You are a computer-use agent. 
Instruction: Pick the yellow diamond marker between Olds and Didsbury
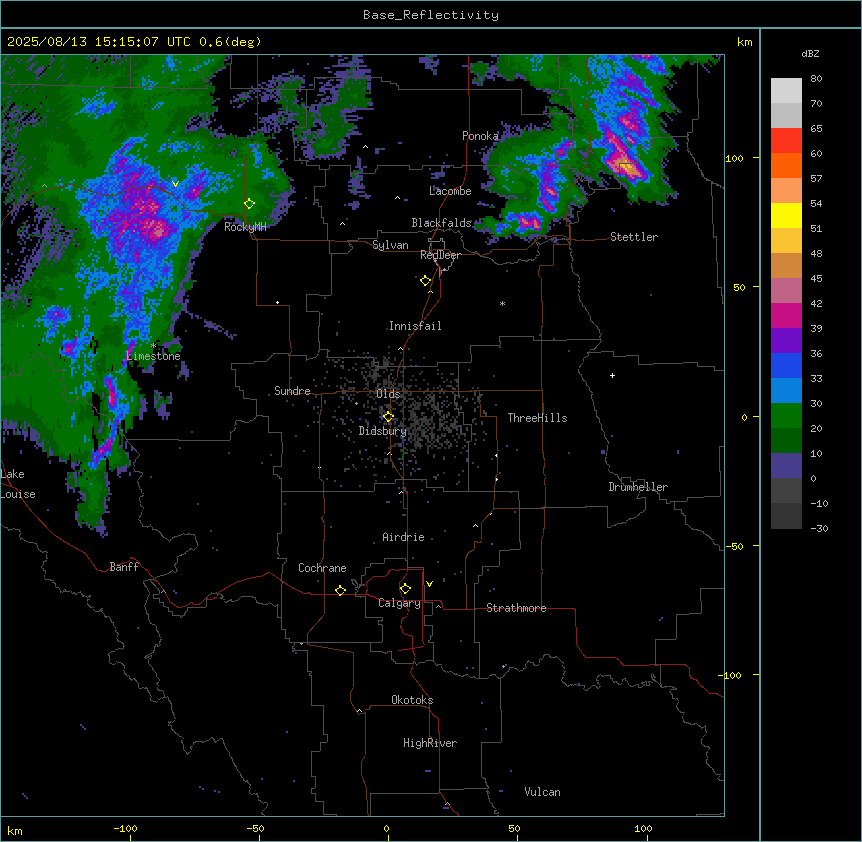[388, 417]
